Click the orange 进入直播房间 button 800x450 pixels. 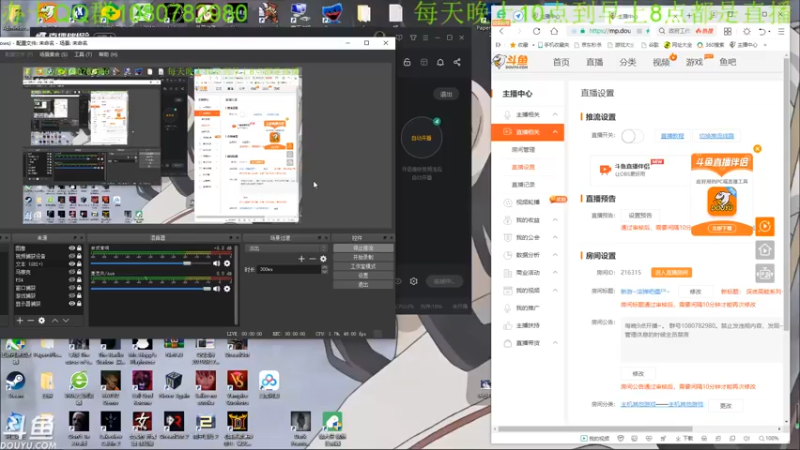[x=671, y=272]
